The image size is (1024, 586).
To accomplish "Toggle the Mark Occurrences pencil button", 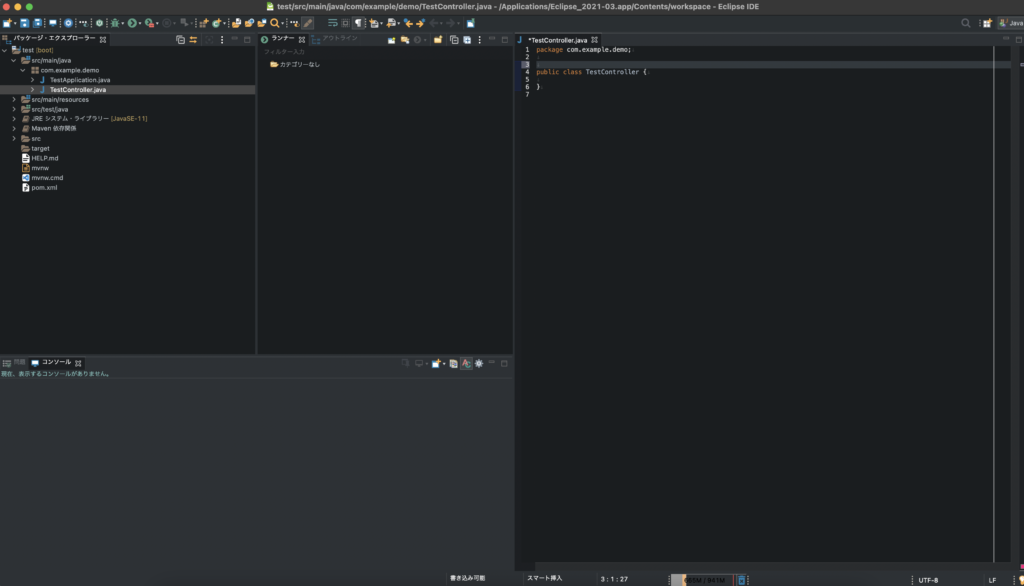I will click(308, 23).
